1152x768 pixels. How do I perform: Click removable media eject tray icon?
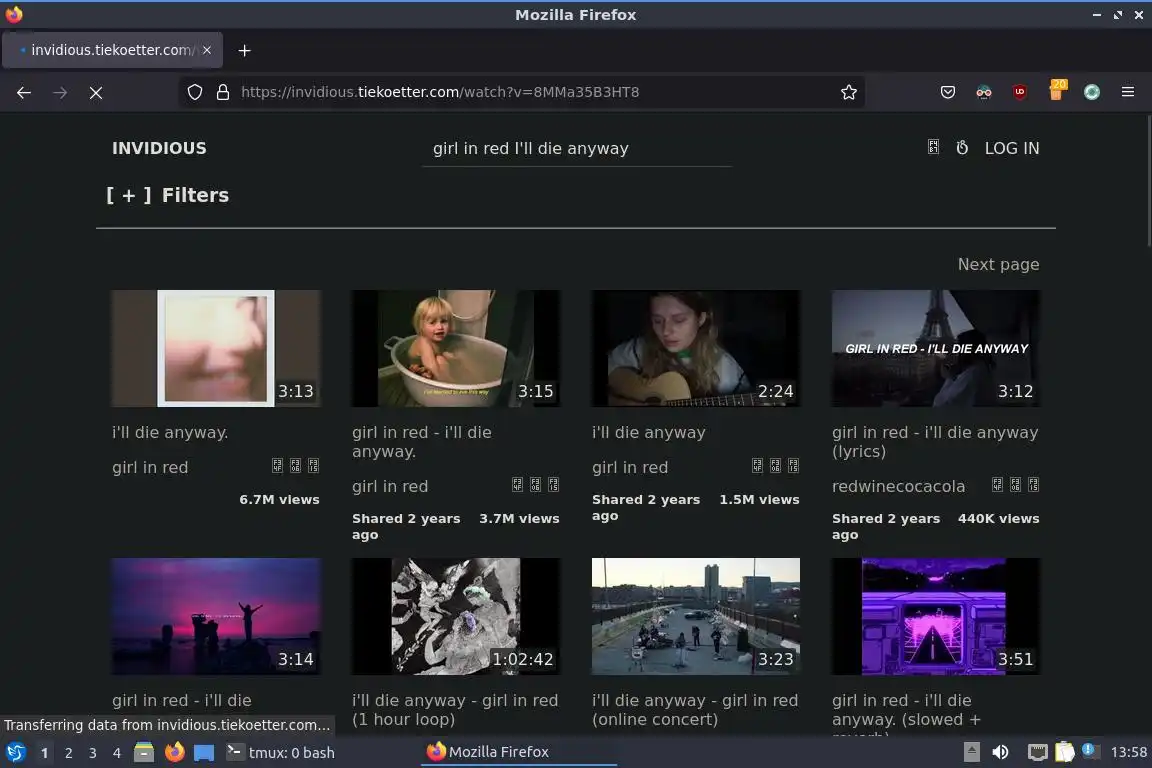(971, 752)
